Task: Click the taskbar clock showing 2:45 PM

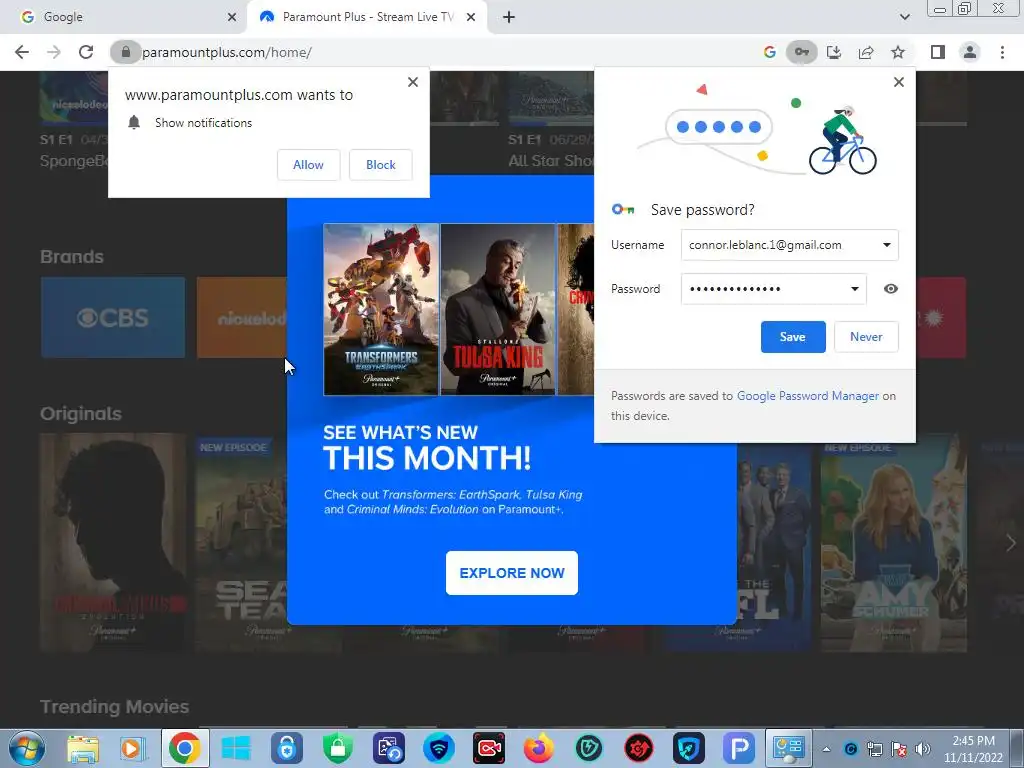Action: point(973,749)
